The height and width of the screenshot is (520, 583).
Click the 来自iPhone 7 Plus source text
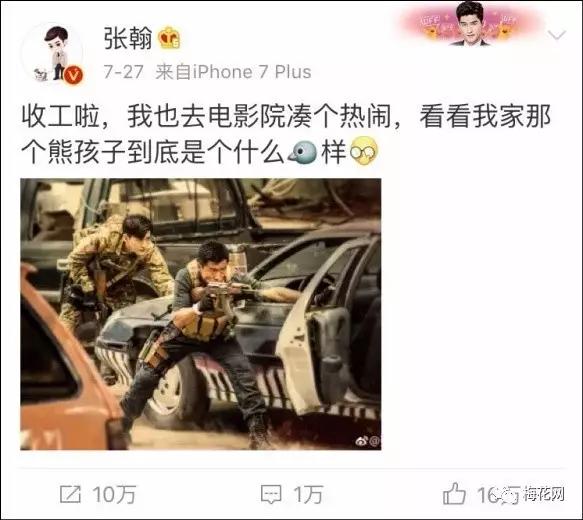(233, 72)
